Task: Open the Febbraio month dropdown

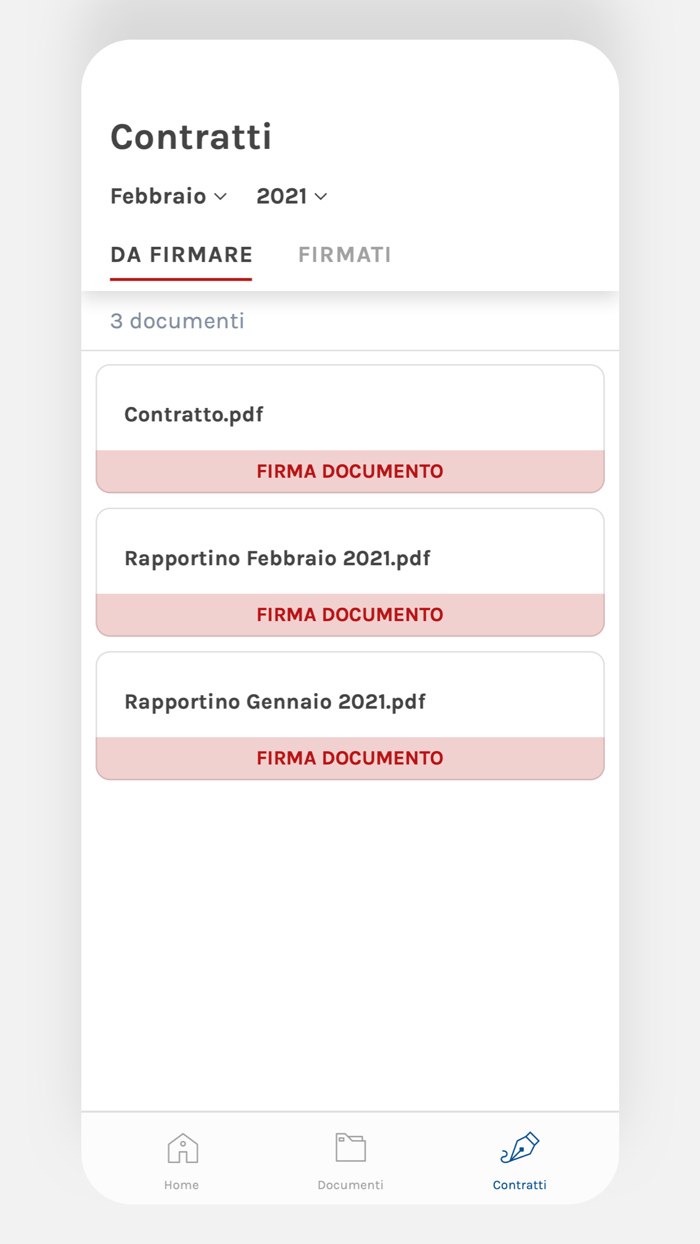Action: (x=168, y=196)
